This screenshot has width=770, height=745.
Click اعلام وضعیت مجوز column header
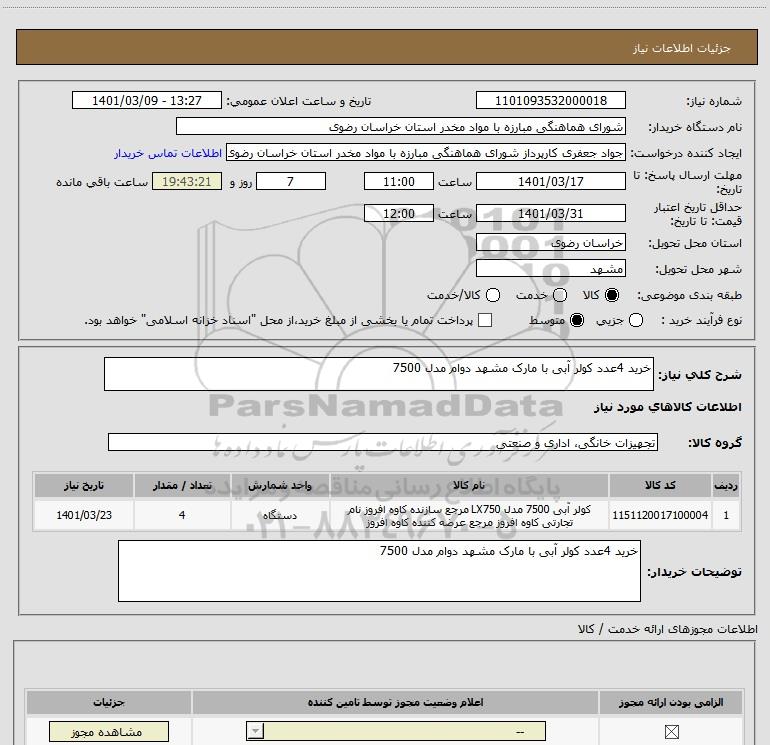click(395, 703)
